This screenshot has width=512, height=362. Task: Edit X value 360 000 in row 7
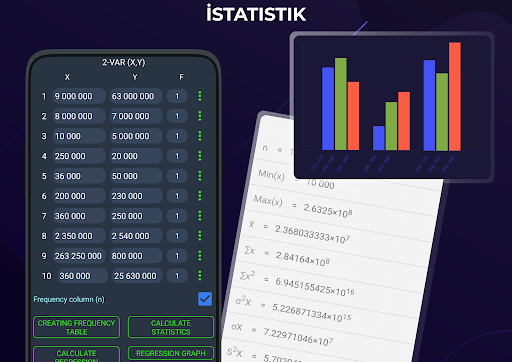(x=79, y=216)
